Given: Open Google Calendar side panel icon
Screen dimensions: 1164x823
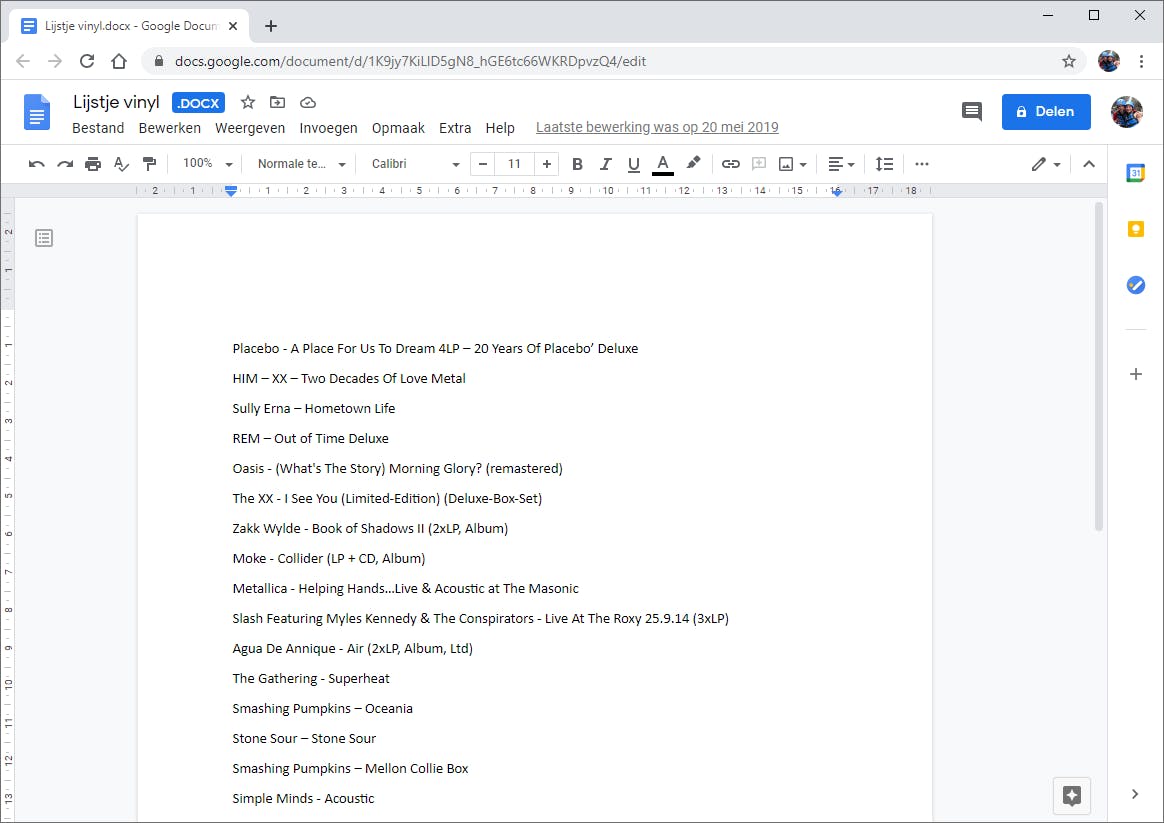Looking at the screenshot, I should pos(1135,173).
